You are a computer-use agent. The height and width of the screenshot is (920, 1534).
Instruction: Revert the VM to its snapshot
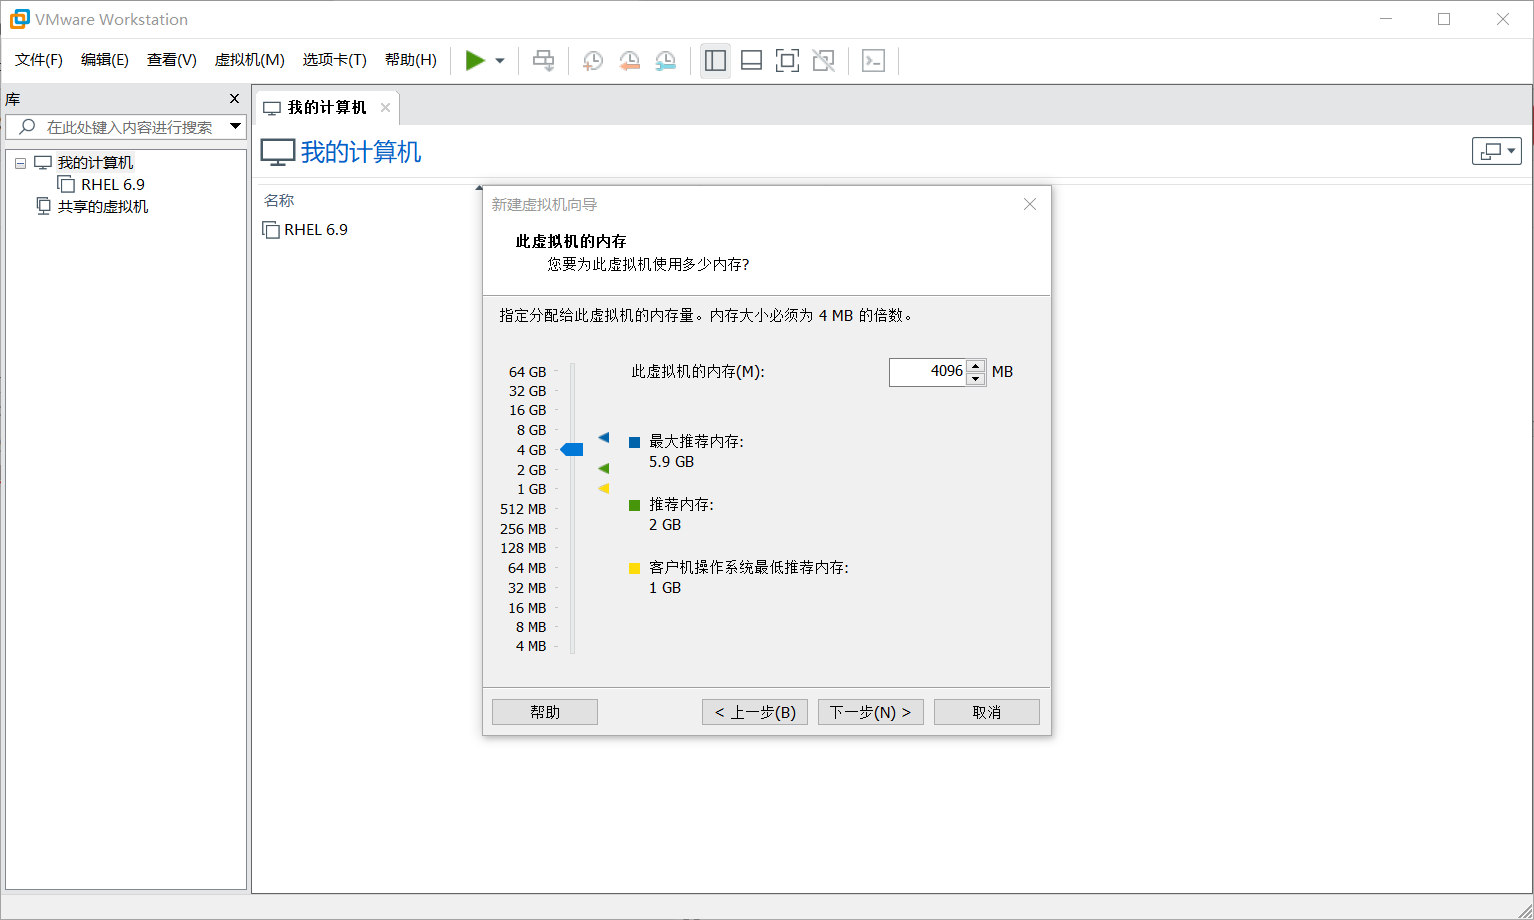629,60
